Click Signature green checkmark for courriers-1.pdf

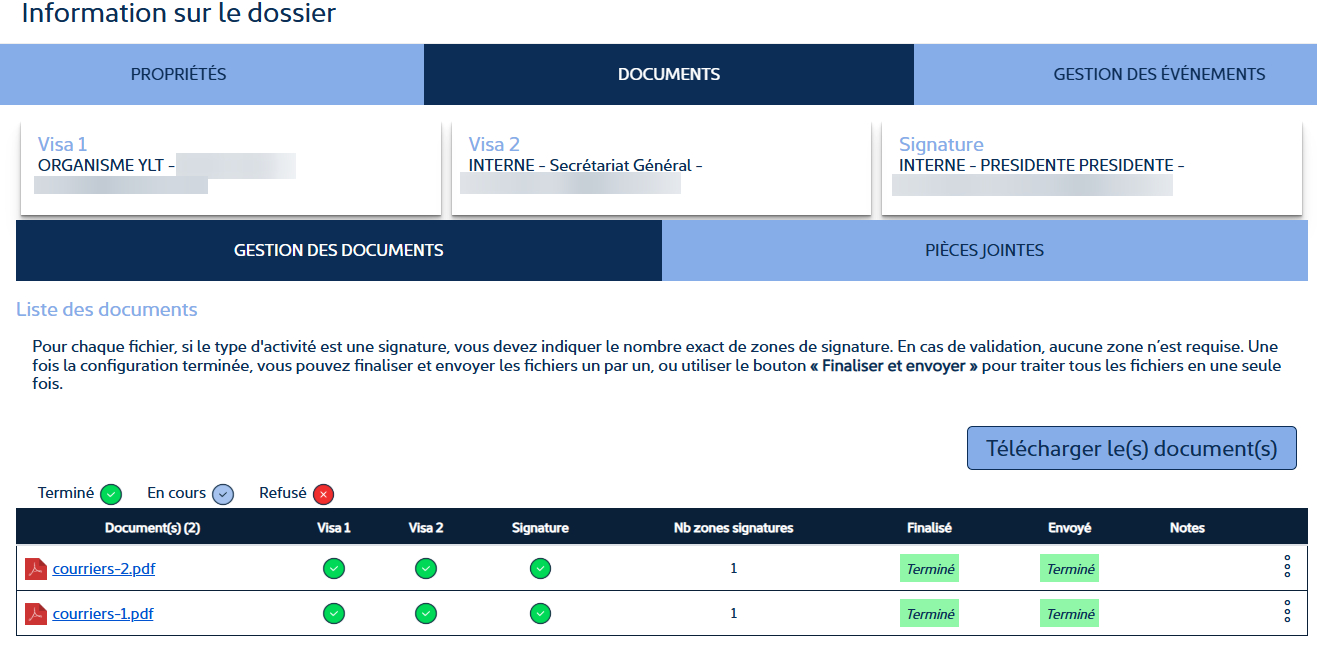540,614
